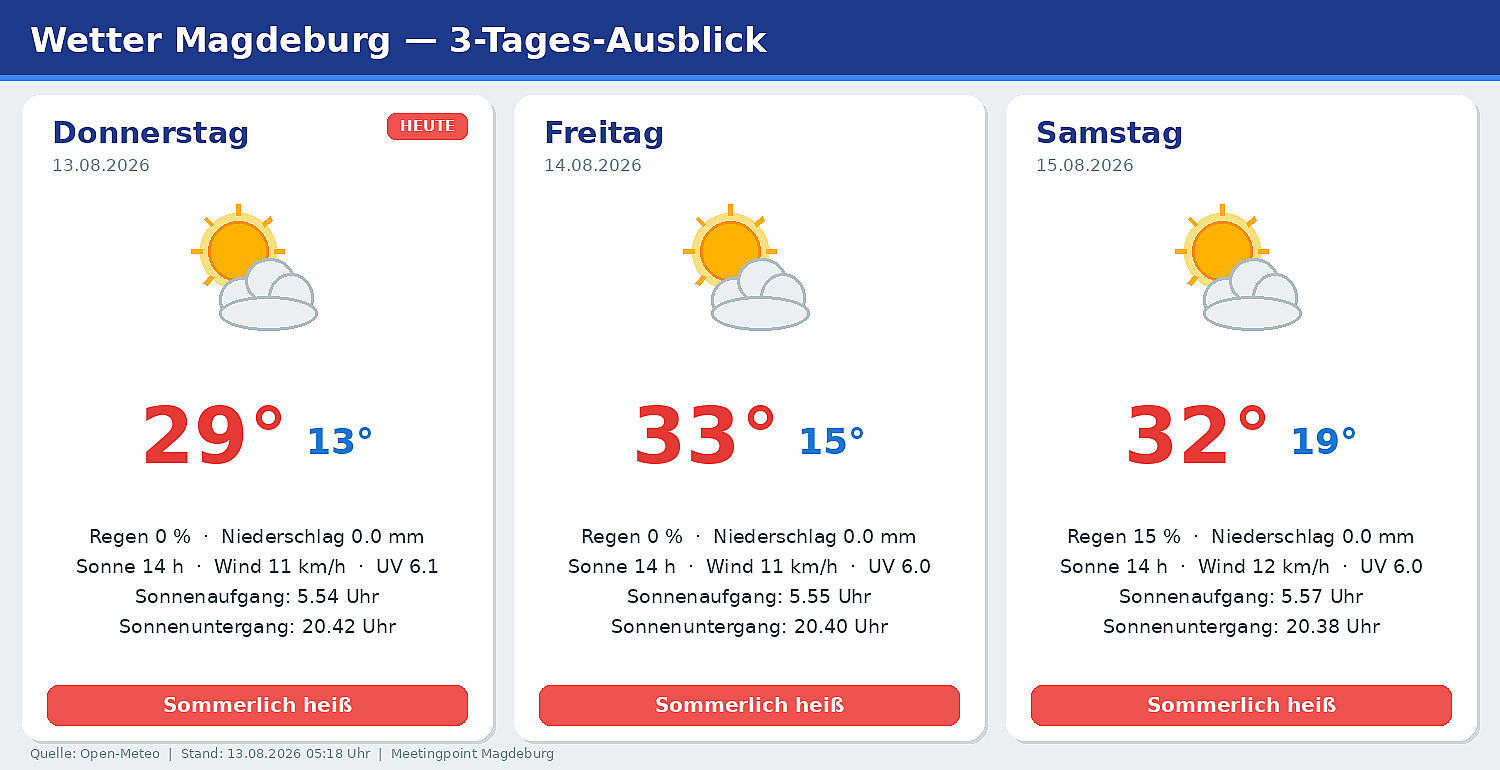Click Friday's sun and cloud icon

746,267
